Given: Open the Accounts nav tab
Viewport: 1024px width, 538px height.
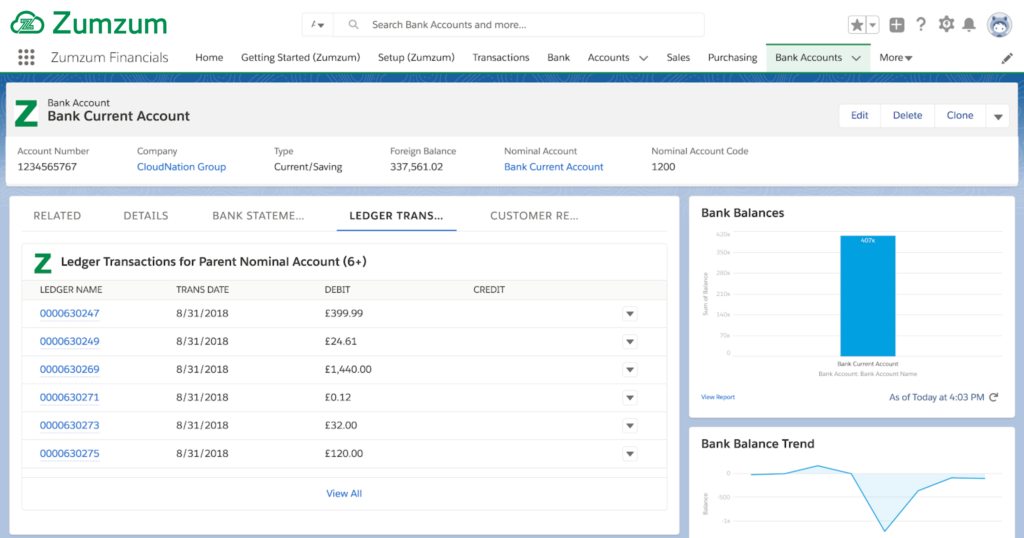Looking at the screenshot, I should click(608, 57).
